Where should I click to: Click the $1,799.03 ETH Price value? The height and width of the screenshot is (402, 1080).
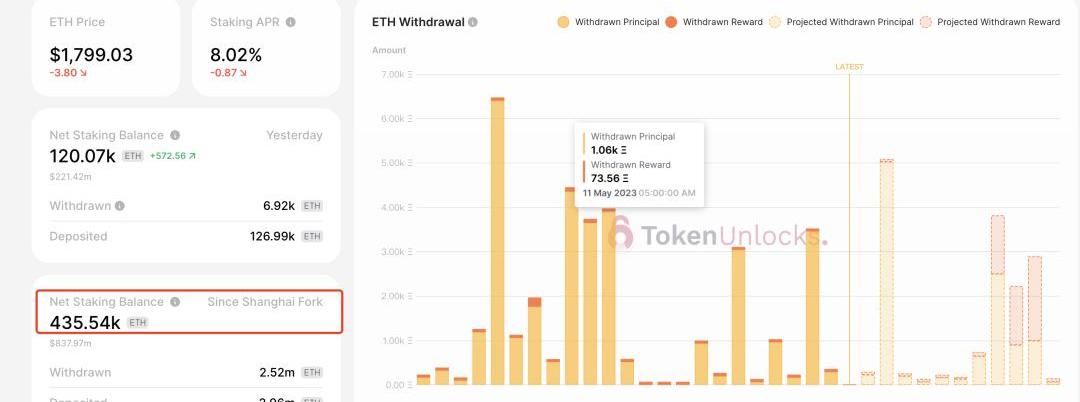point(91,55)
